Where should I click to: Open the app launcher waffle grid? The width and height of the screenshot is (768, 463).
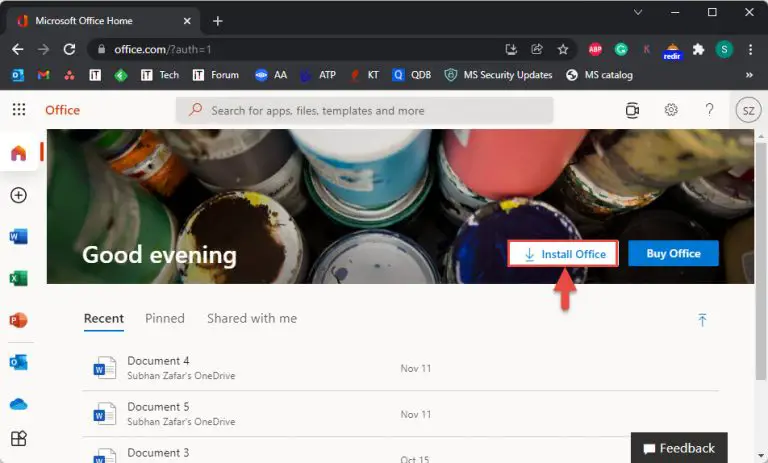tap(19, 110)
